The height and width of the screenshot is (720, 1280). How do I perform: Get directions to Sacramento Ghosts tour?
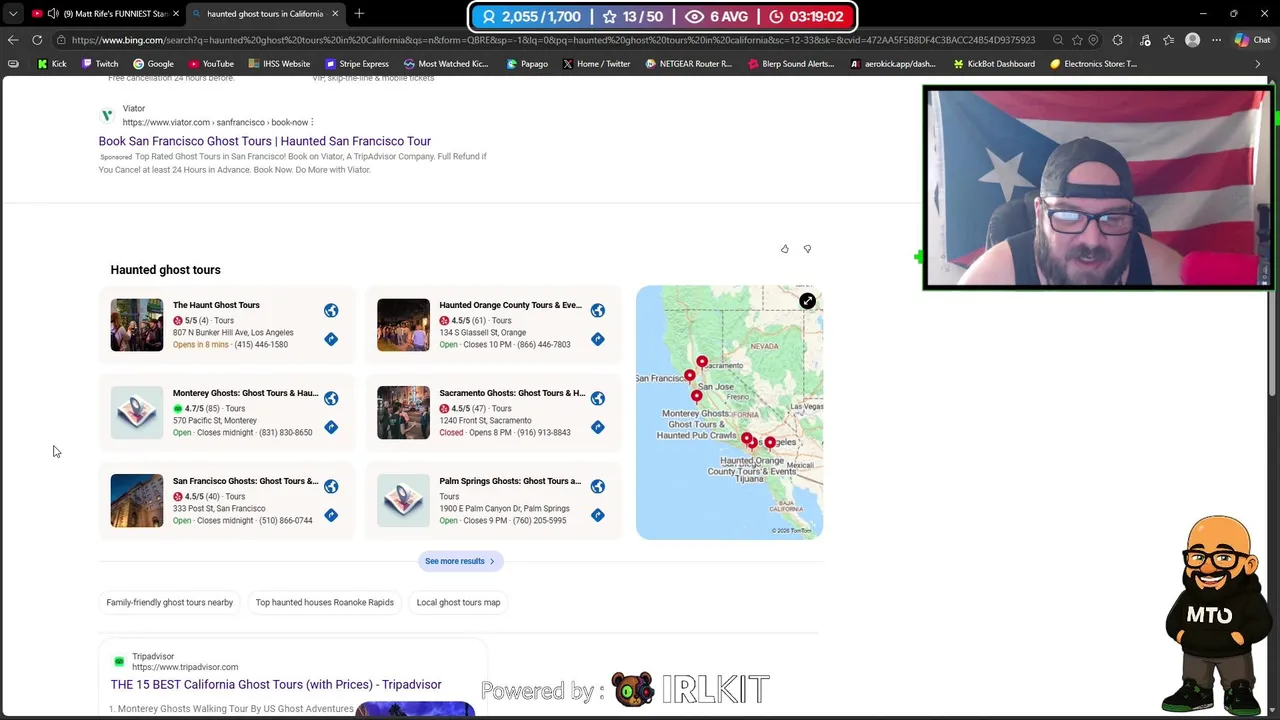pos(597,427)
